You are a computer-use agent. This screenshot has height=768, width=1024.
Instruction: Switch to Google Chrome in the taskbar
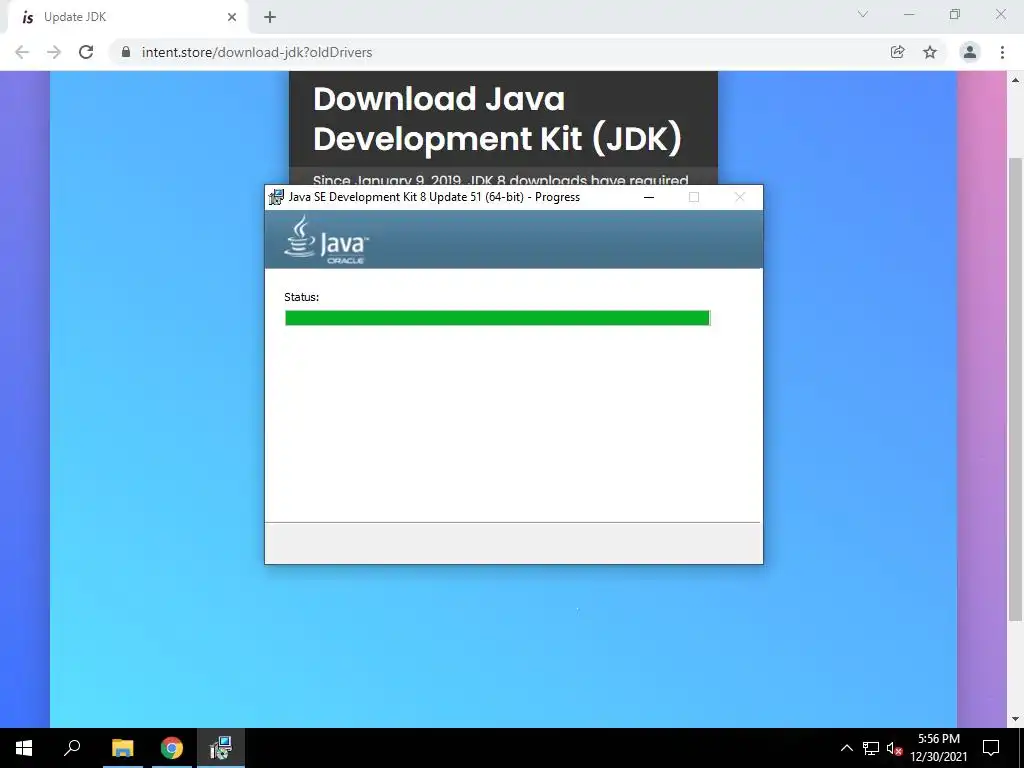pos(172,748)
